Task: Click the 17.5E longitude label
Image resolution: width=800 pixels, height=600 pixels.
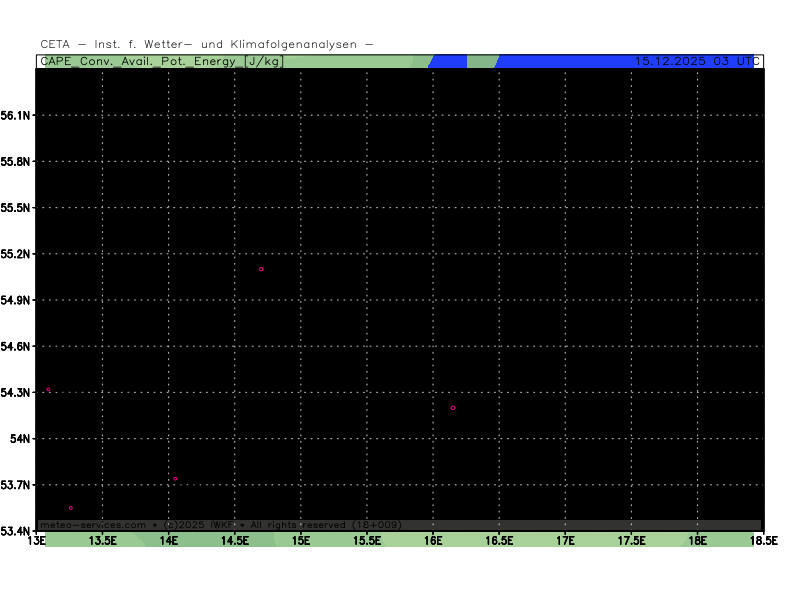Action: 631,541
